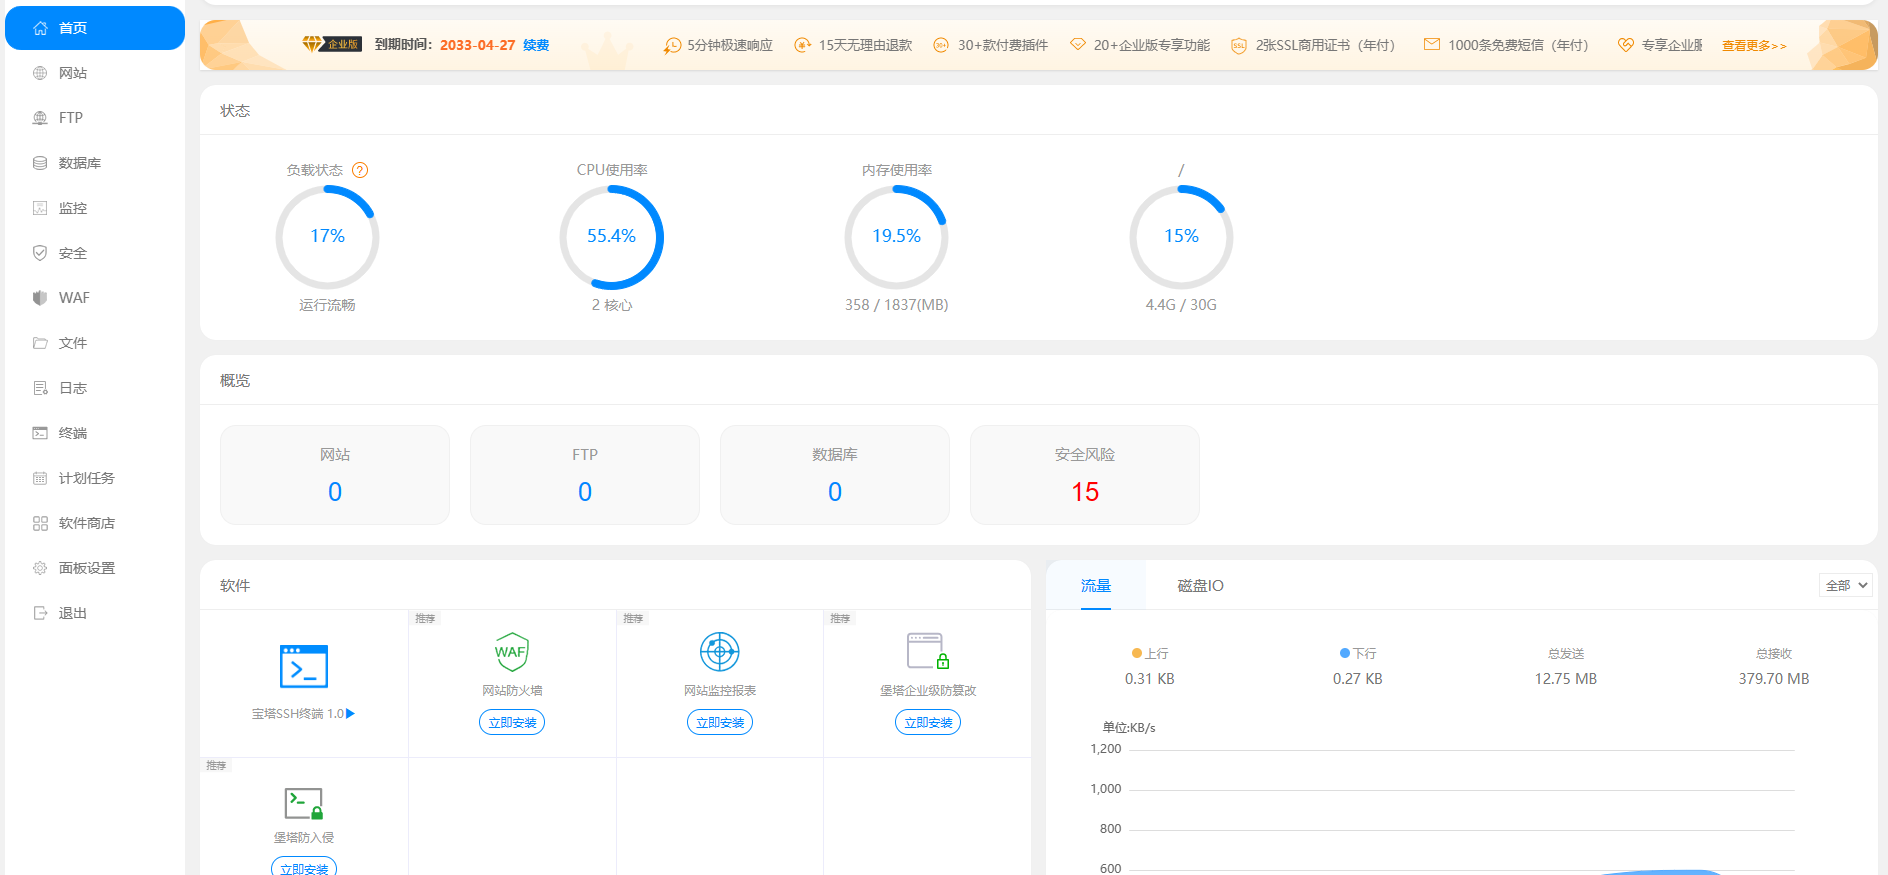Open the 宝塔SSH终端 software icon
1888x875 pixels.
(x=304, y=666)
